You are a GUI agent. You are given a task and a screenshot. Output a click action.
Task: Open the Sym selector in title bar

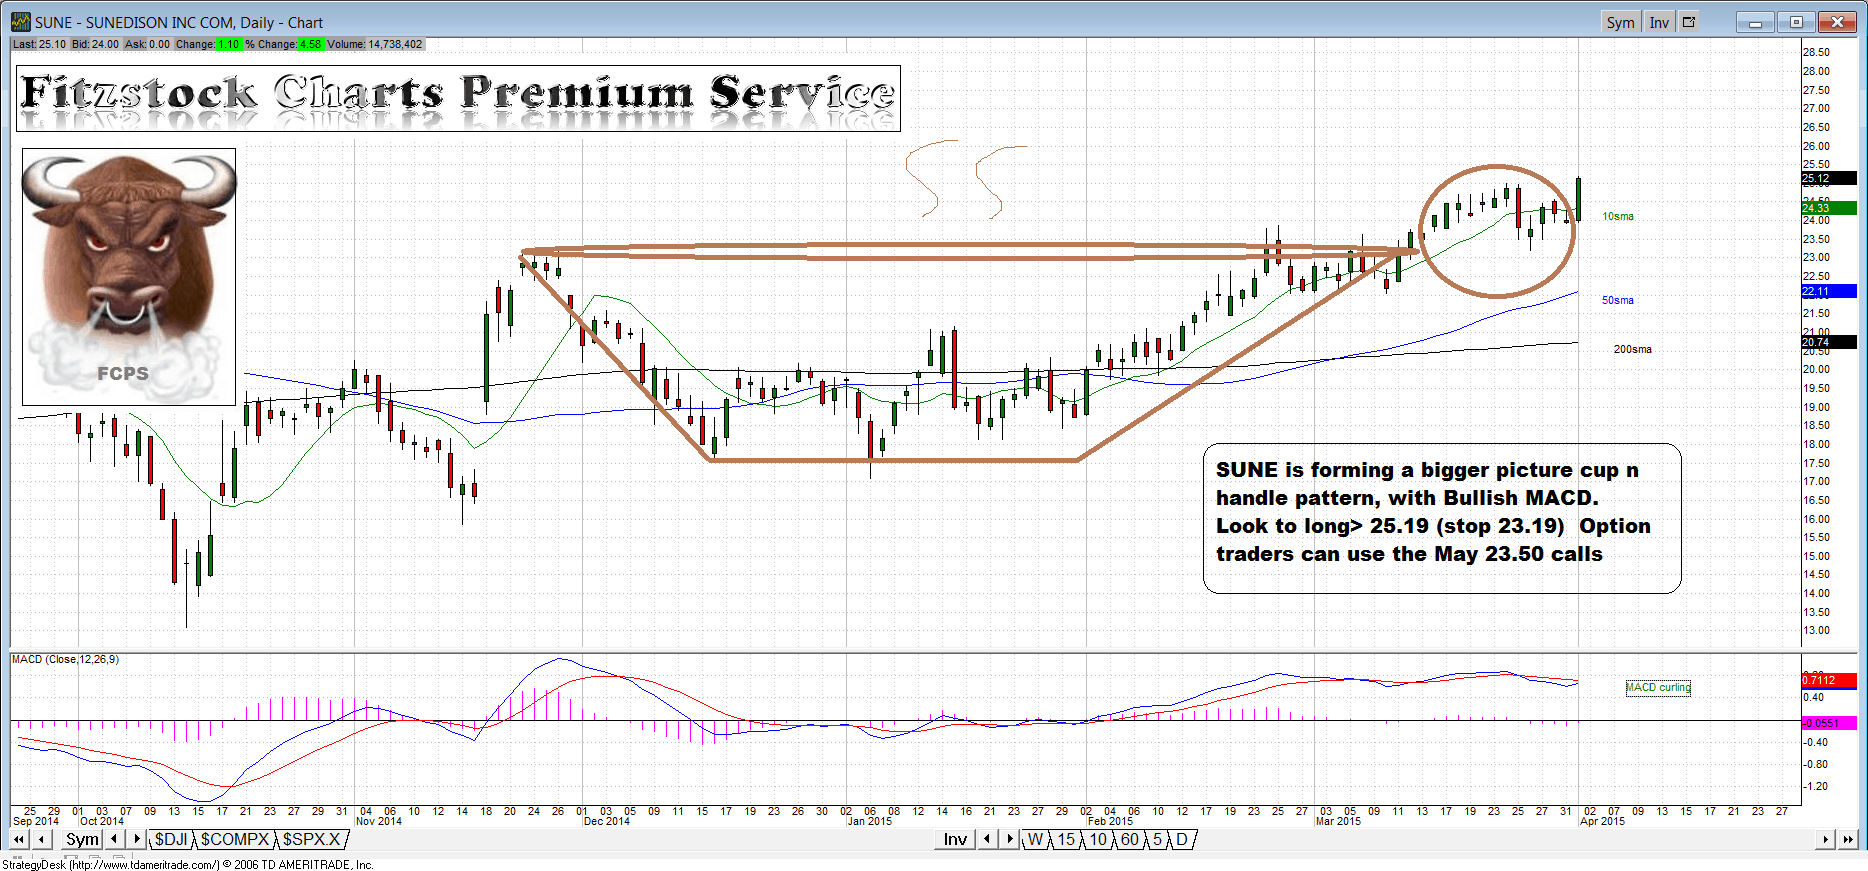(1620, 22)
